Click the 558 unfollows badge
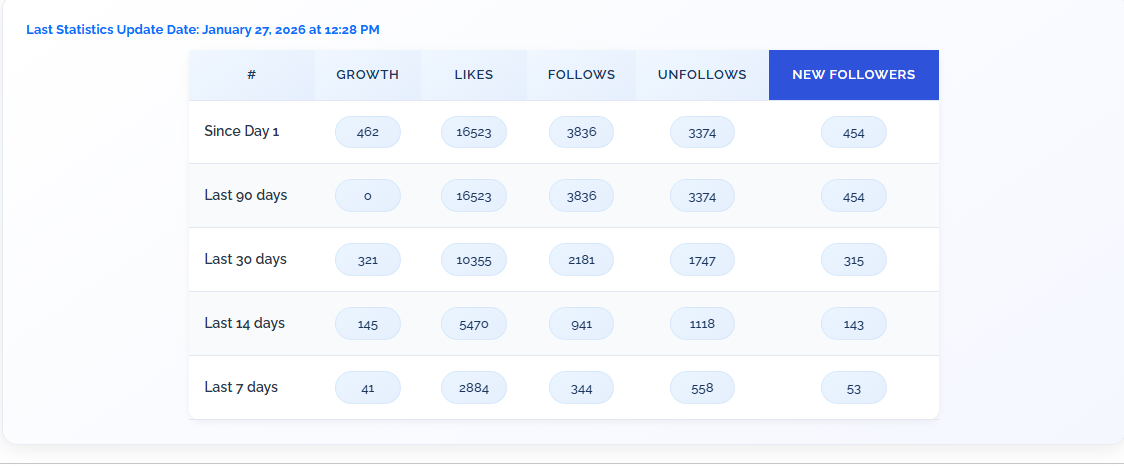The image size is (1124, 466). coord(702,388)
